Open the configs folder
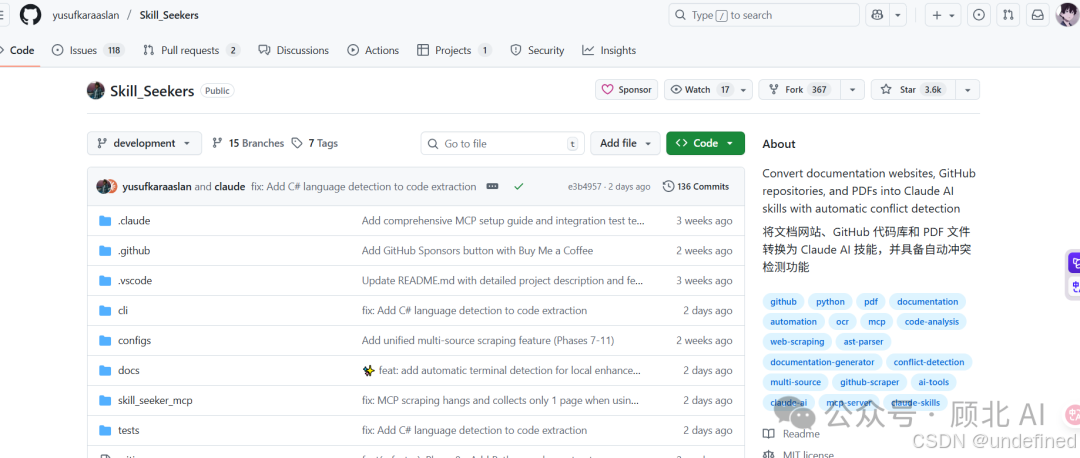 pos(134,340)
